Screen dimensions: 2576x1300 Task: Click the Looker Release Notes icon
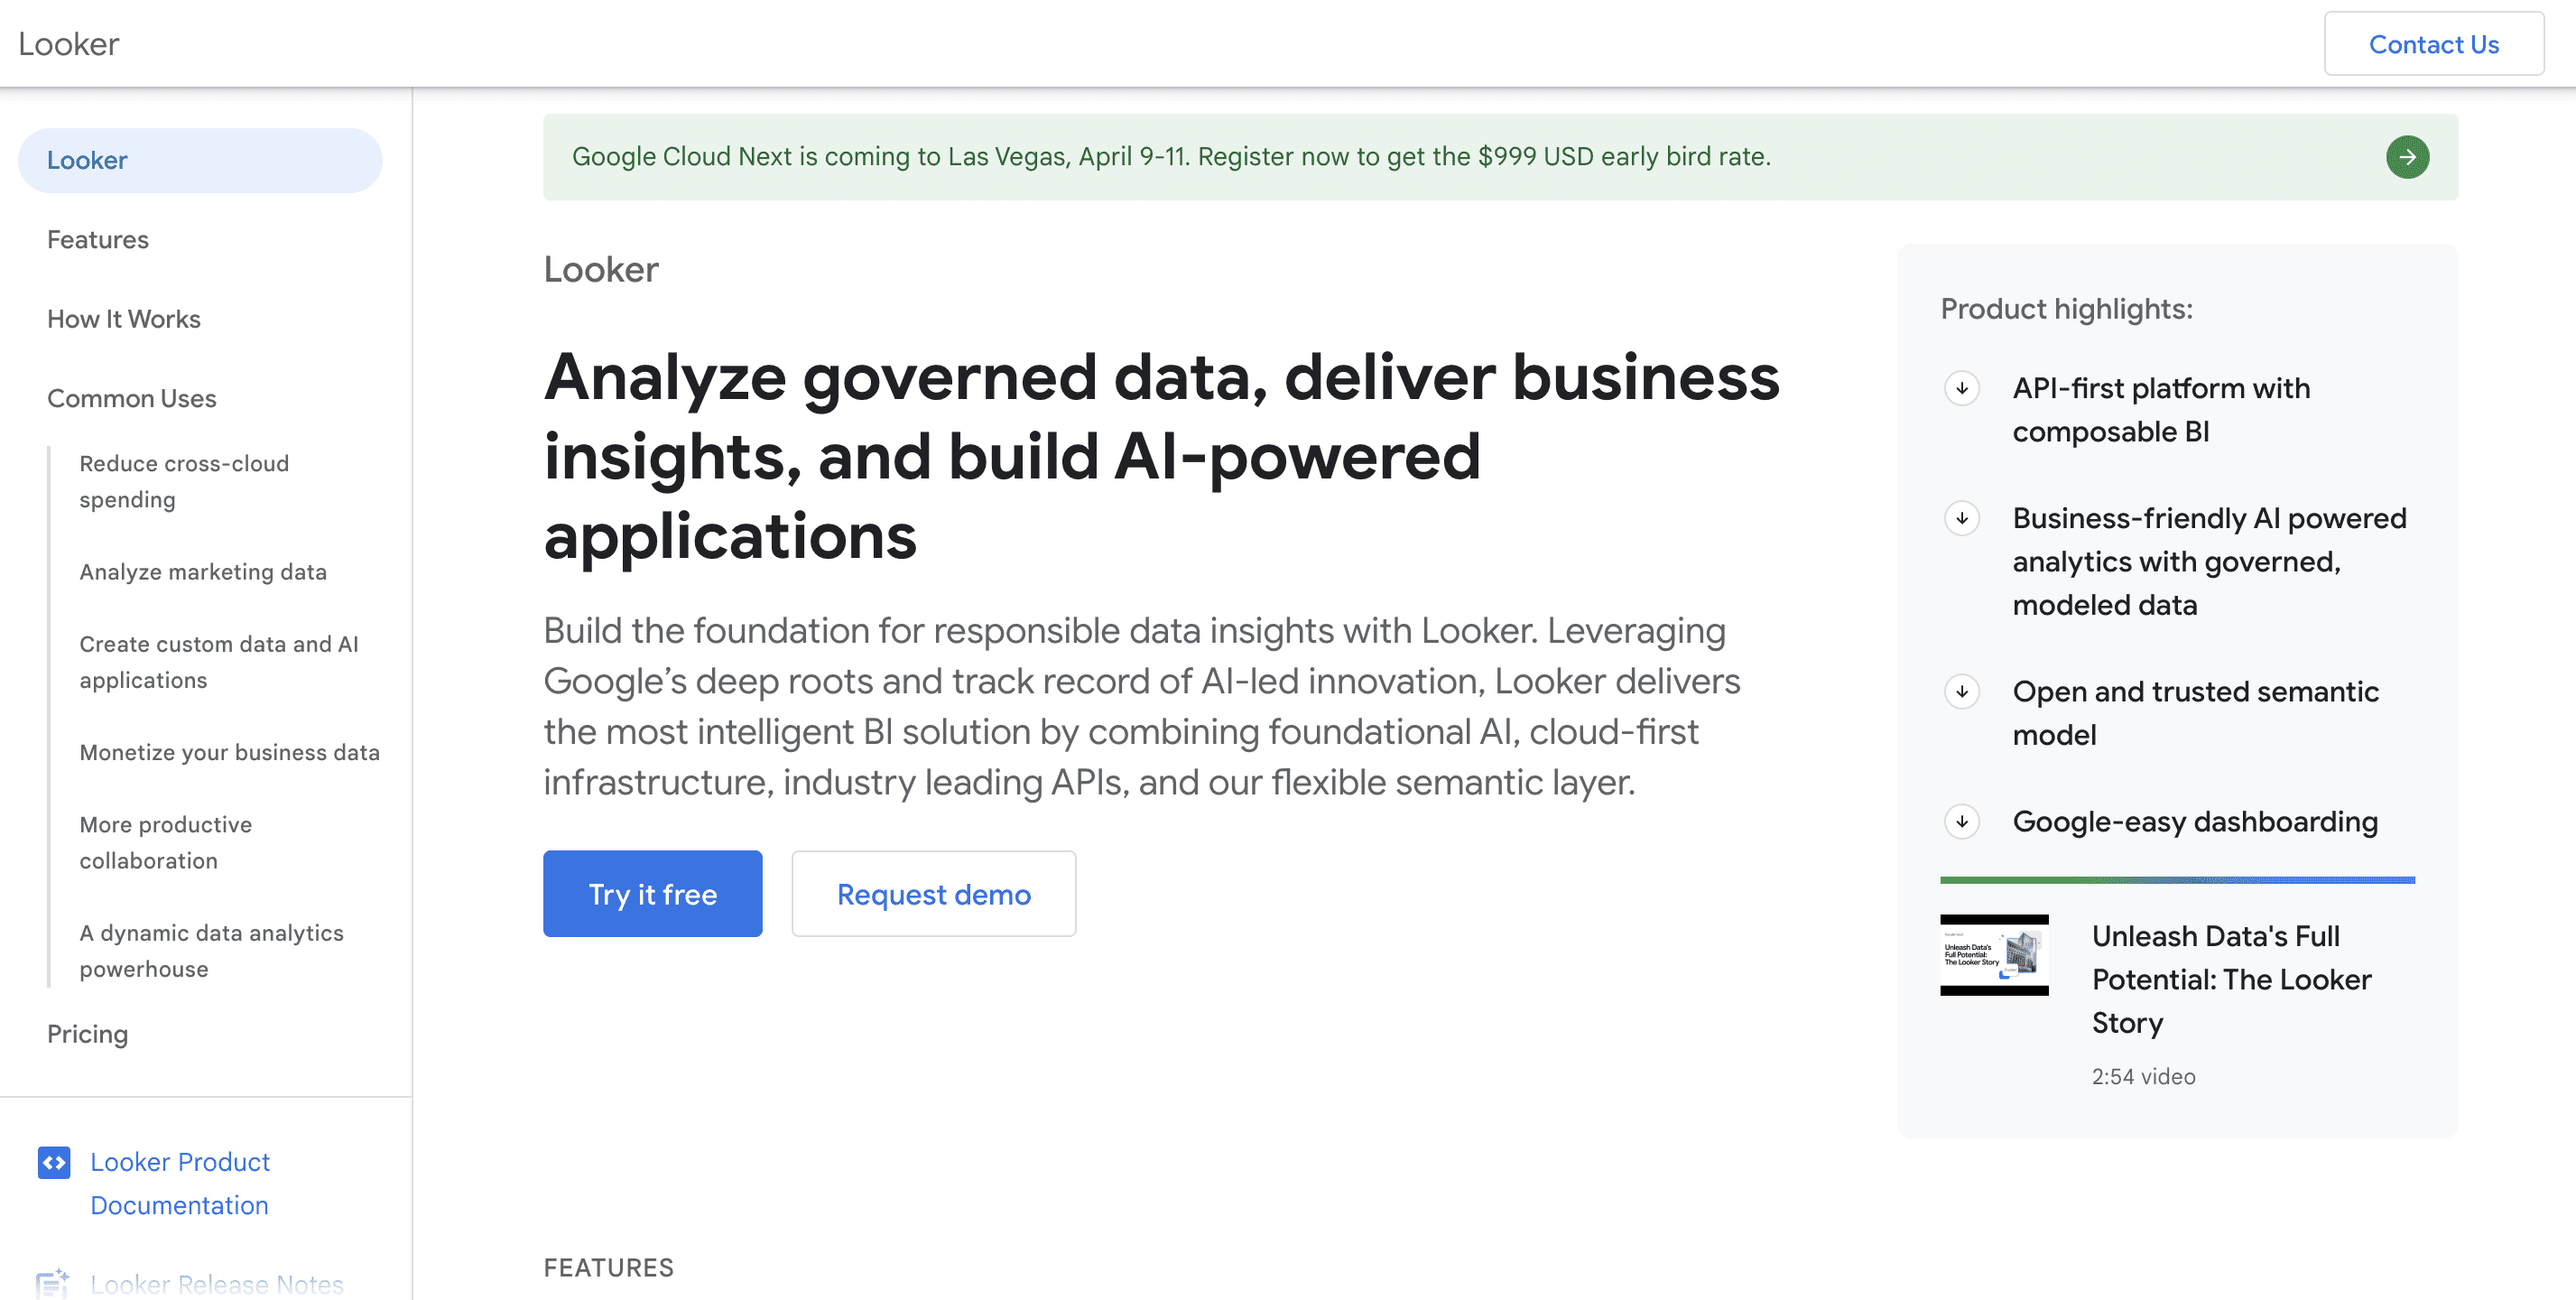(52, 1283)
